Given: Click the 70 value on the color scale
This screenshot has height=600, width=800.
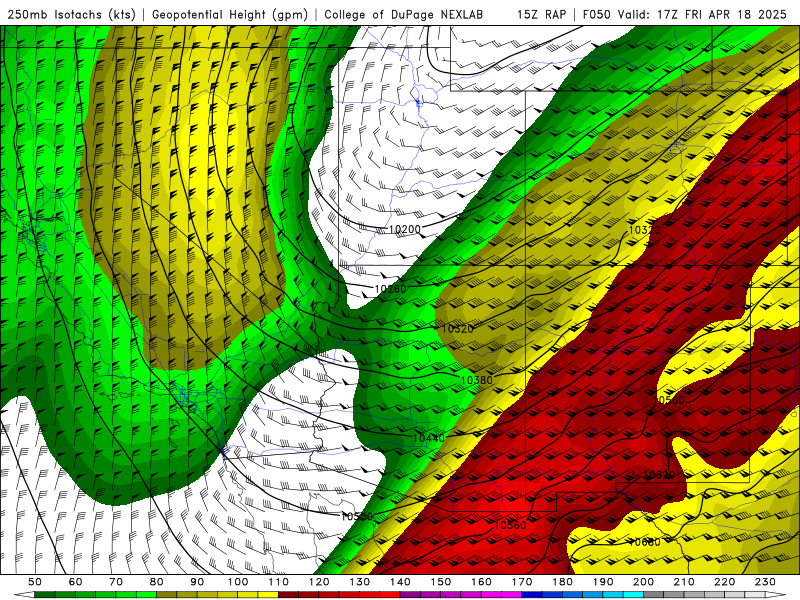Looking at the screenshot, I should (x=116, y=582).
